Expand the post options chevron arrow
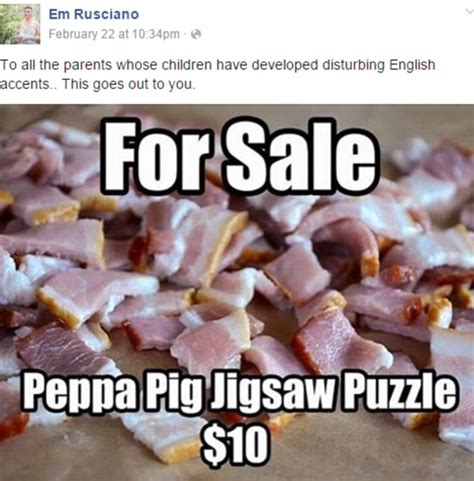Screen dimensions: 474x481 (x=469, y=11)
